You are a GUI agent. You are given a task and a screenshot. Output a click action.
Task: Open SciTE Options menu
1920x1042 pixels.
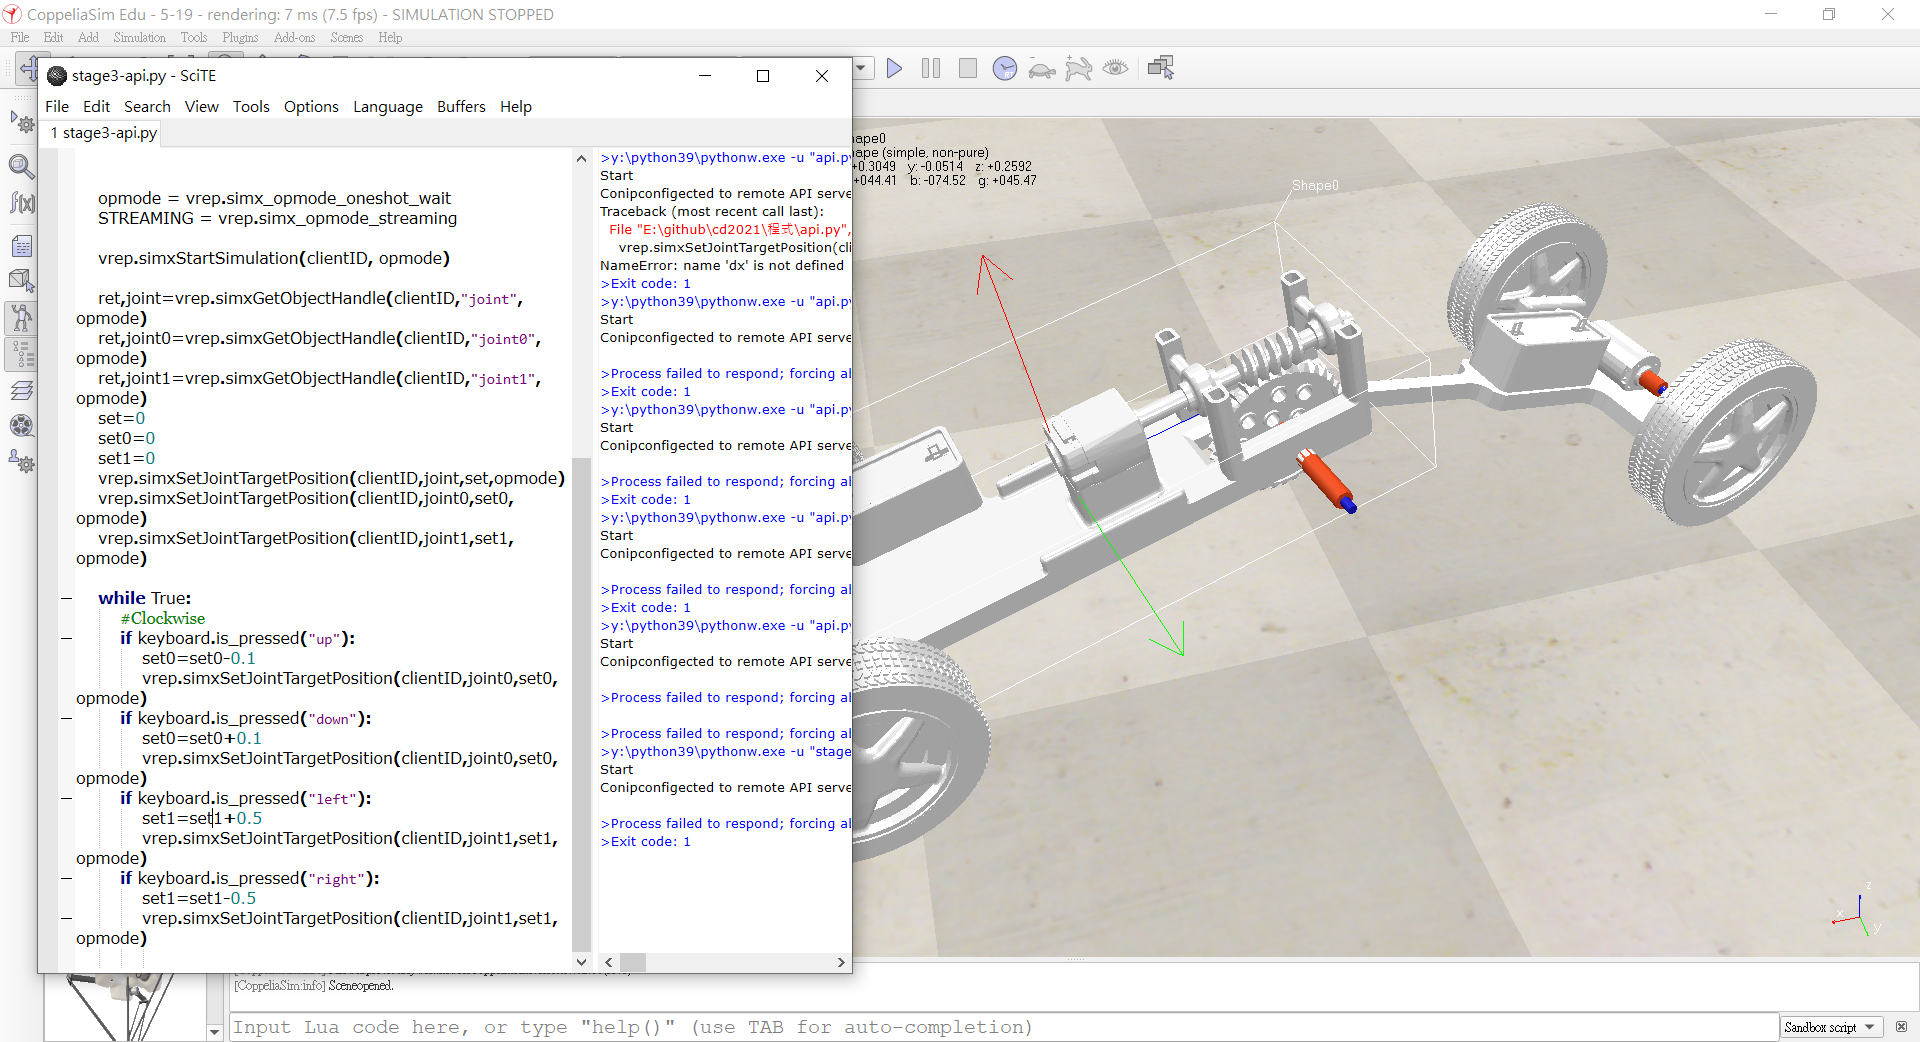tap(311, 106)
